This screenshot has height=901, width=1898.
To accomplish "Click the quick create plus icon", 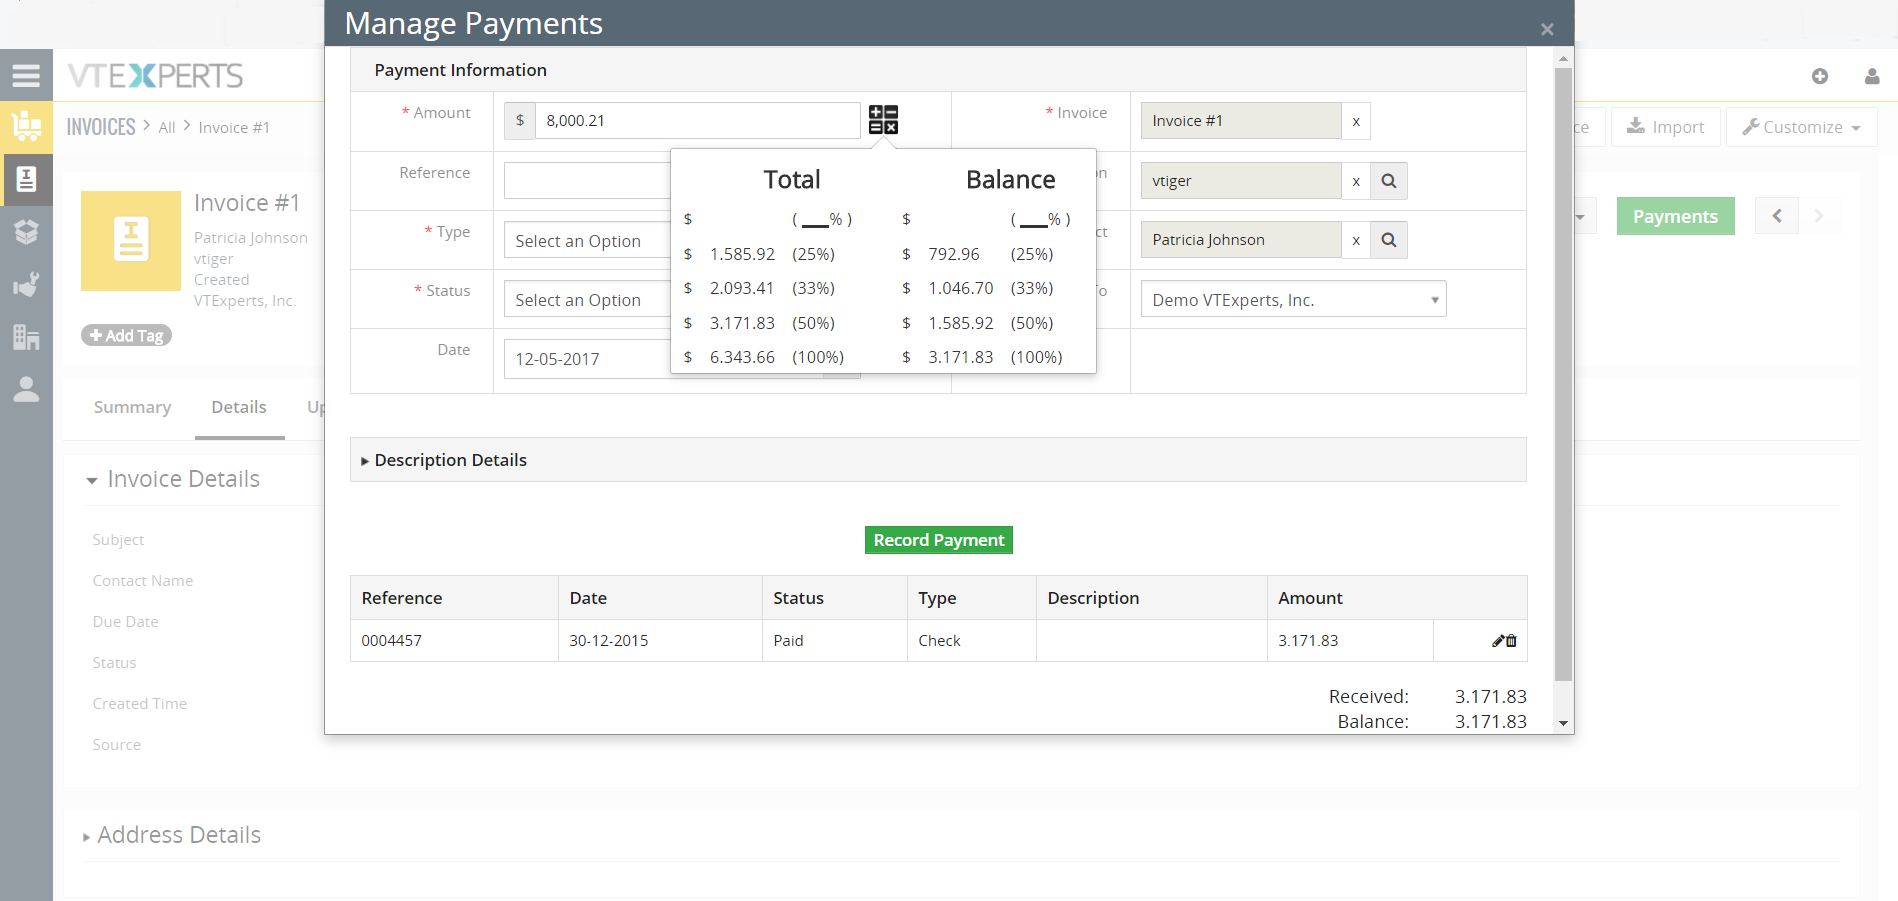I will tap(1820, 76).
